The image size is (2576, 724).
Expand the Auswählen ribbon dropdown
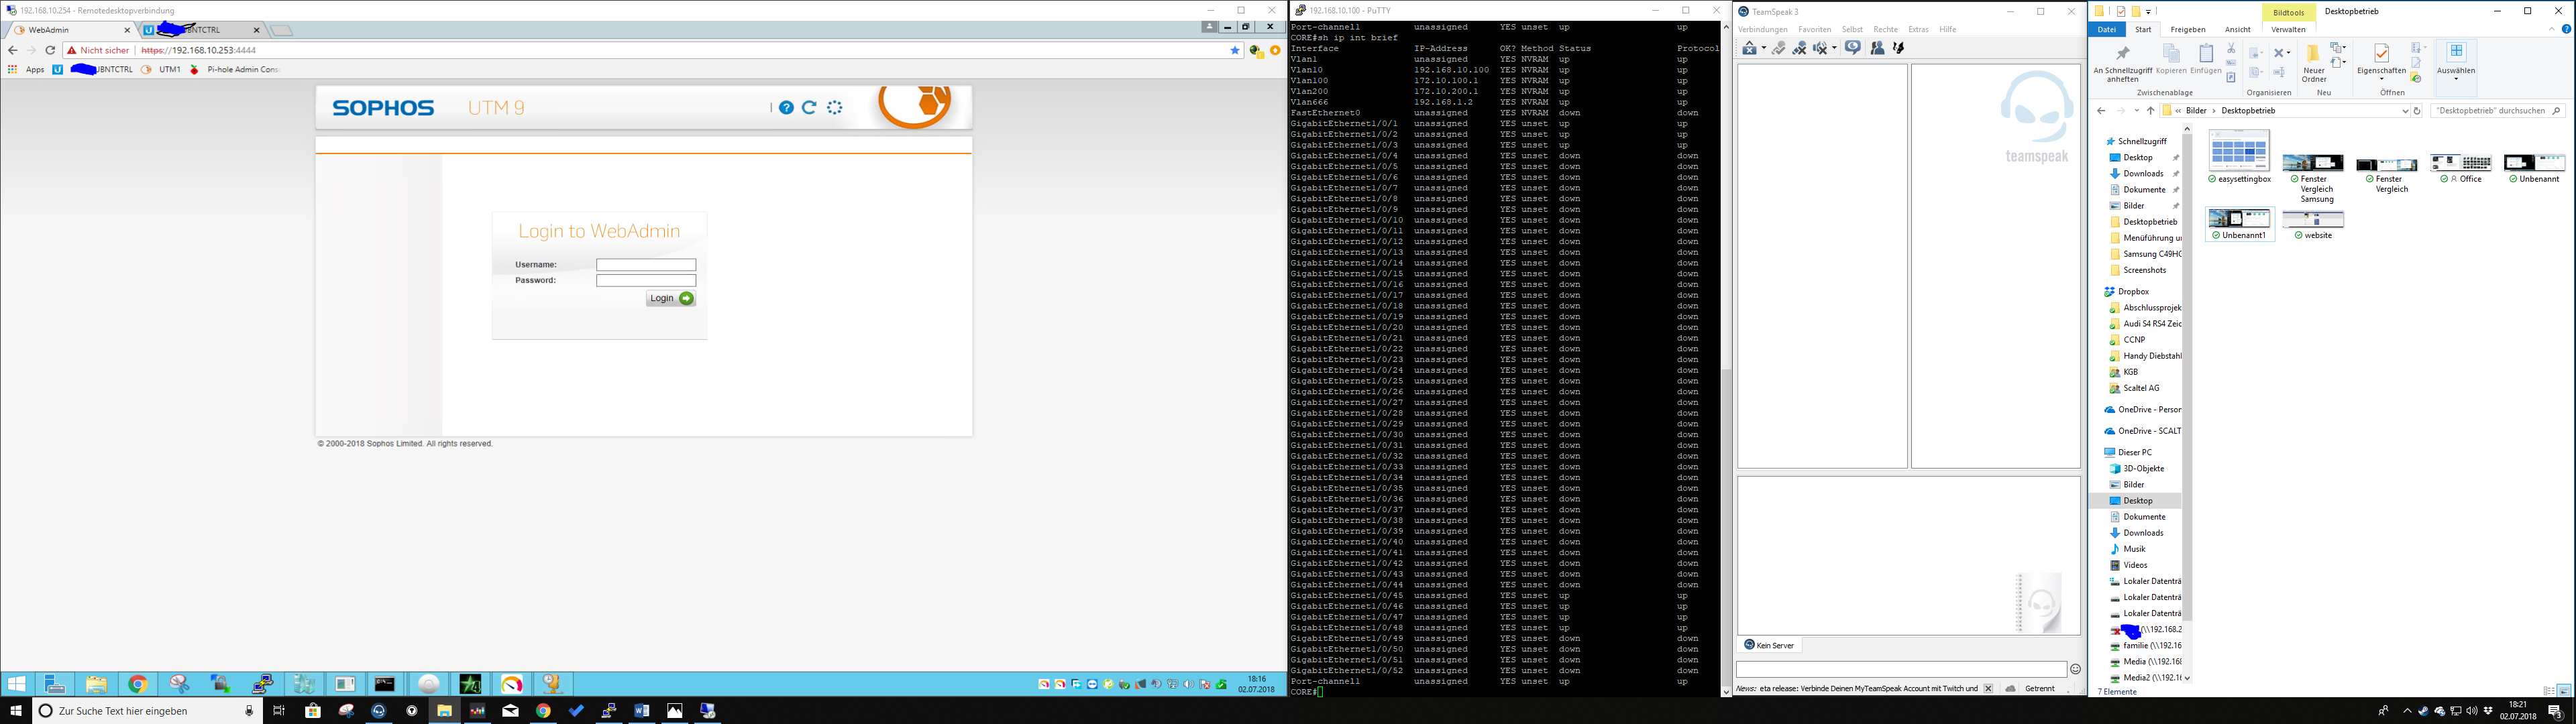point(2456,78)
